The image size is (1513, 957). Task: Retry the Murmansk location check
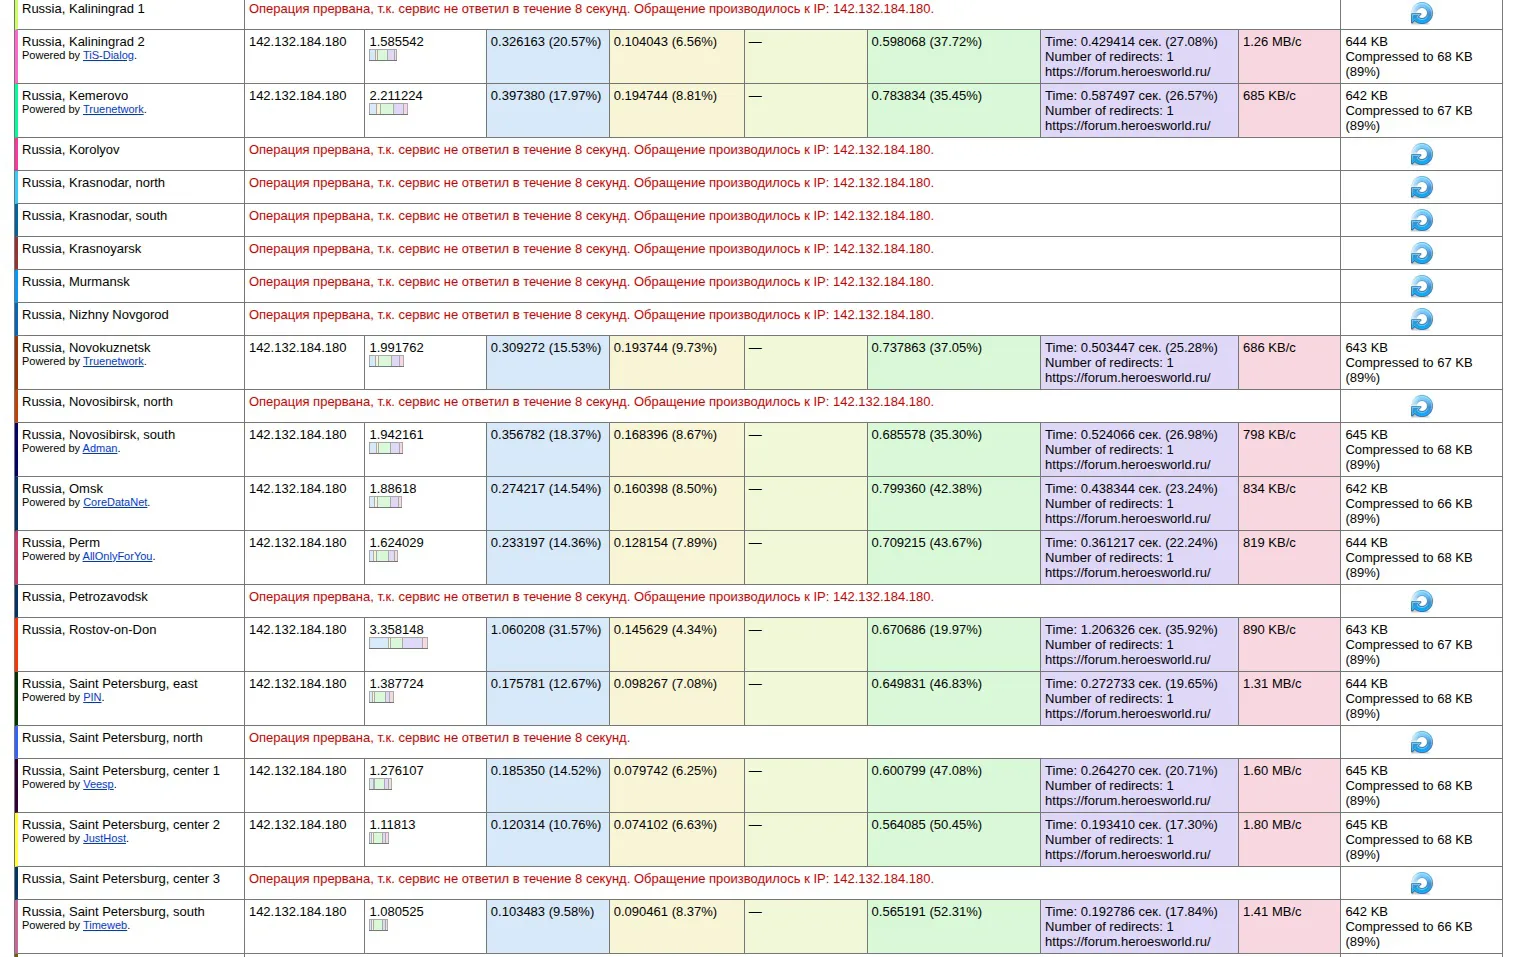click(x=1421, y=286)
